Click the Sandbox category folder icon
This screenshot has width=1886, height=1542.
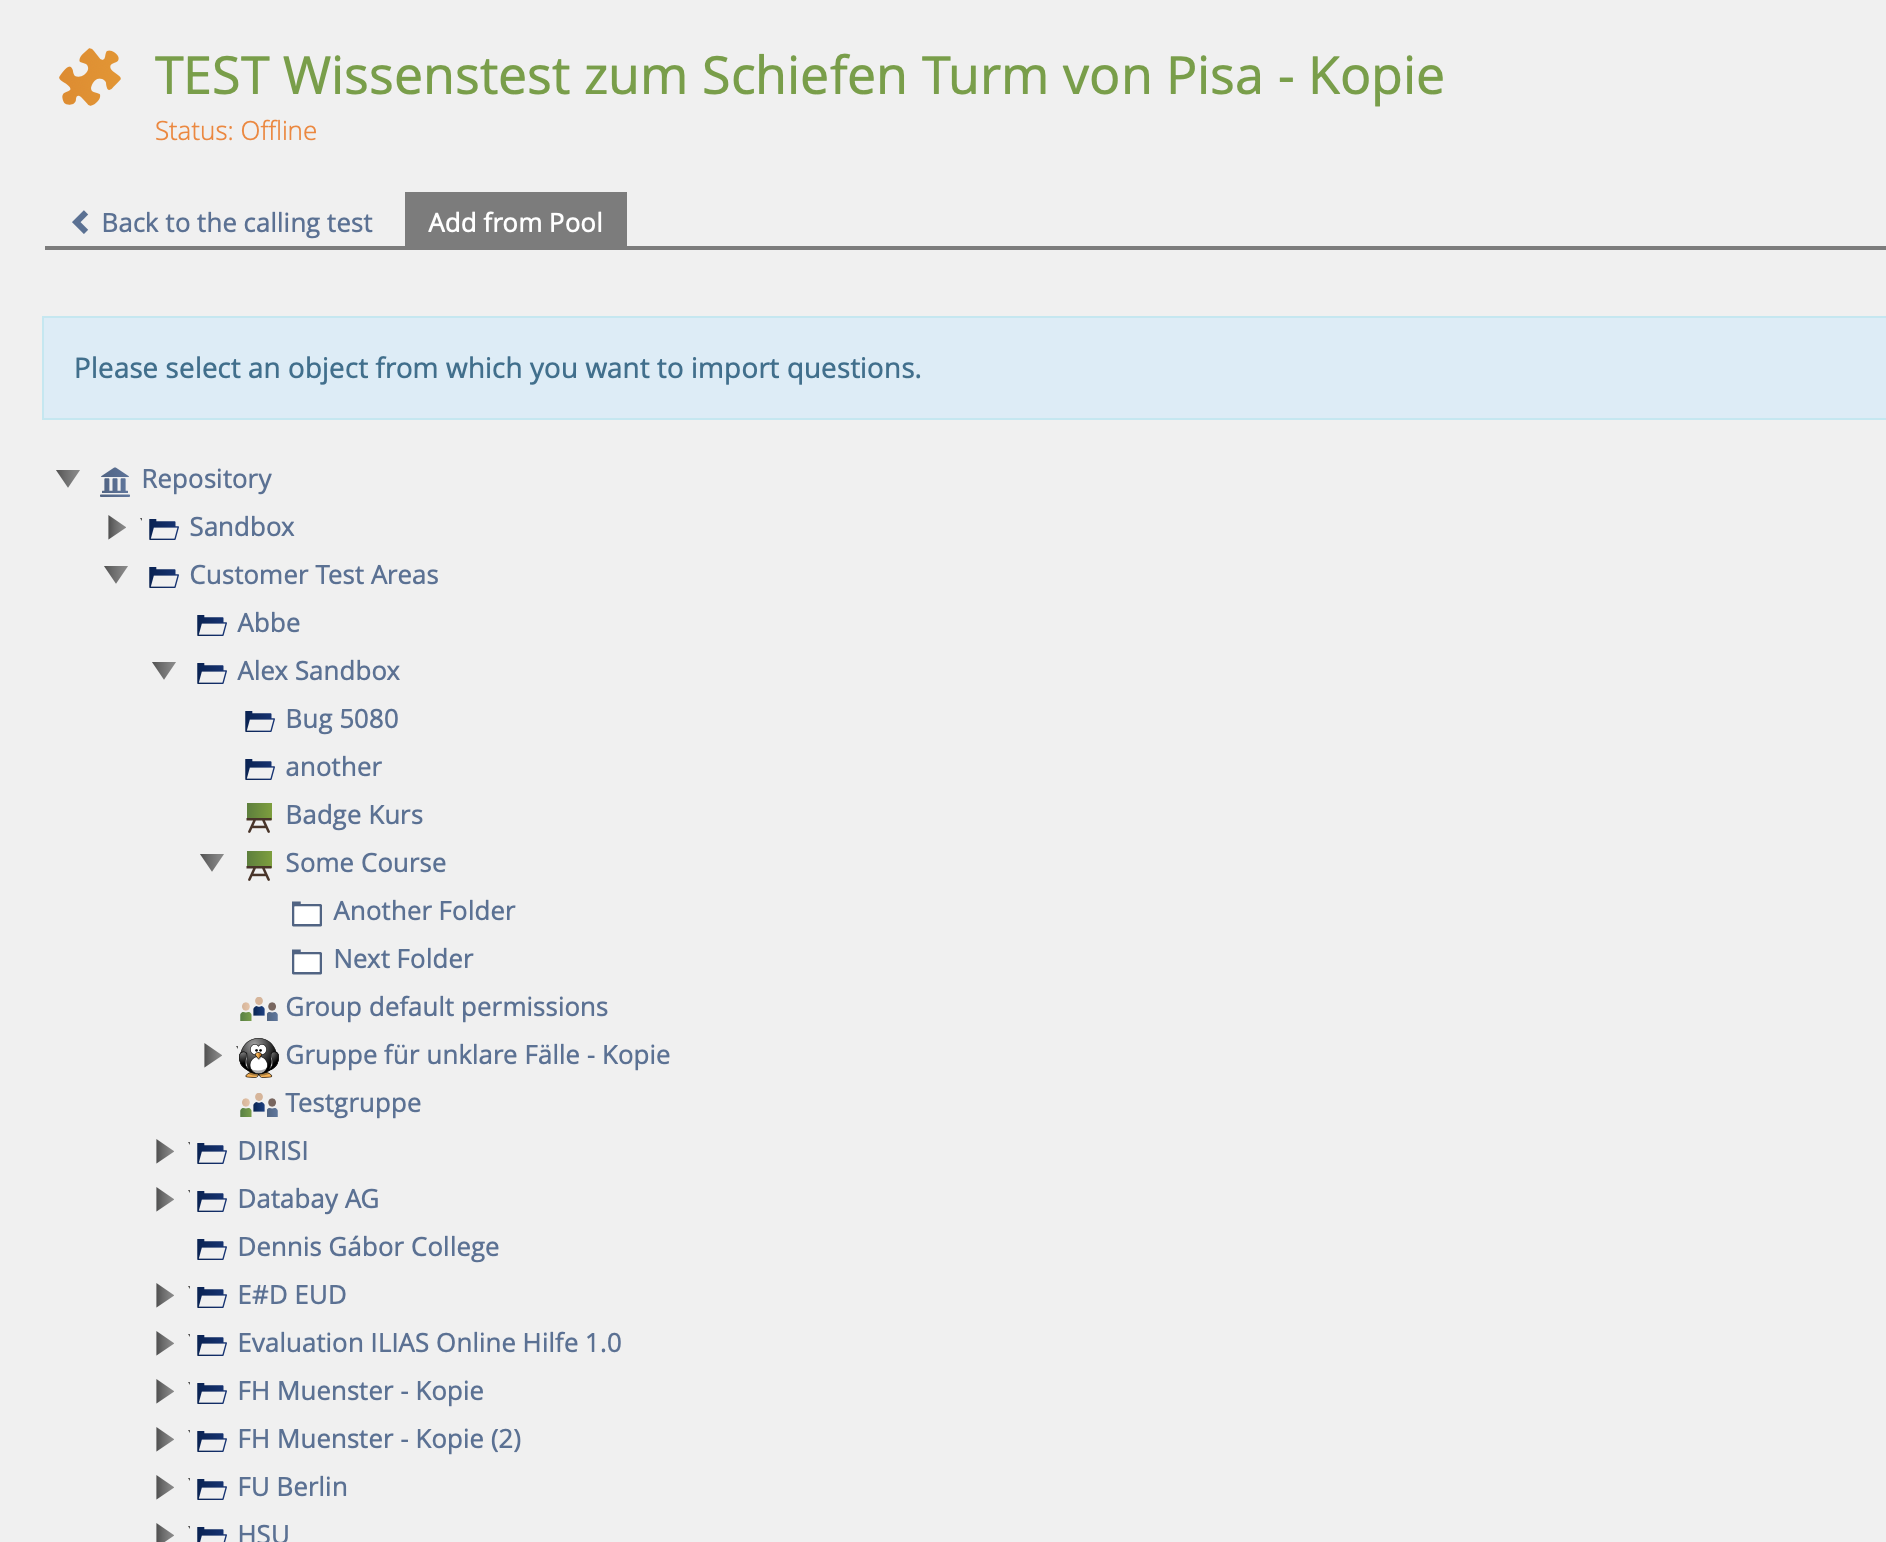point(164,528)
